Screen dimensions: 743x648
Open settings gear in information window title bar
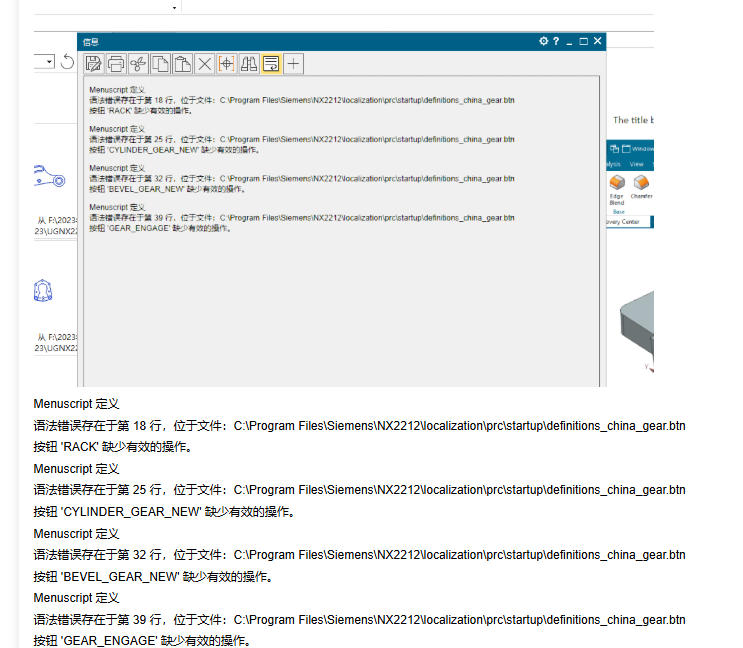click(544, 41)
